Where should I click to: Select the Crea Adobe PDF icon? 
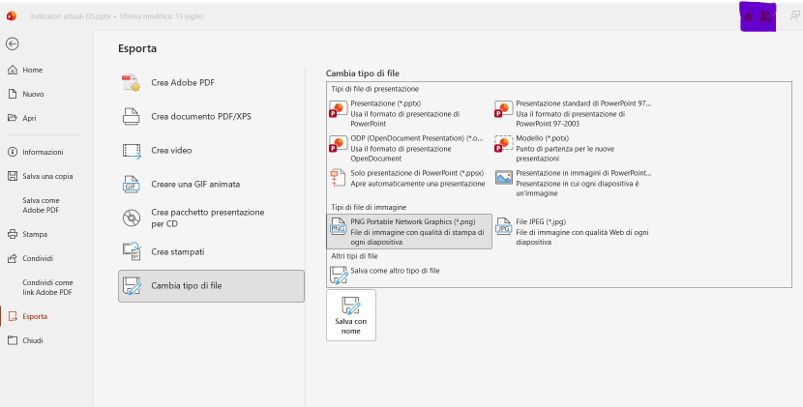tap(131, 83)
